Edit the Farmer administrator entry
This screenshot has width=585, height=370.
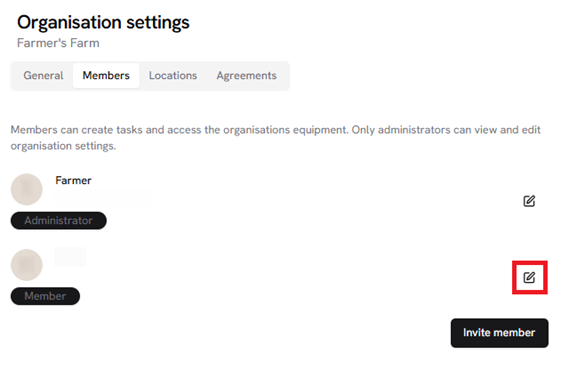click(x=529, y=201)
